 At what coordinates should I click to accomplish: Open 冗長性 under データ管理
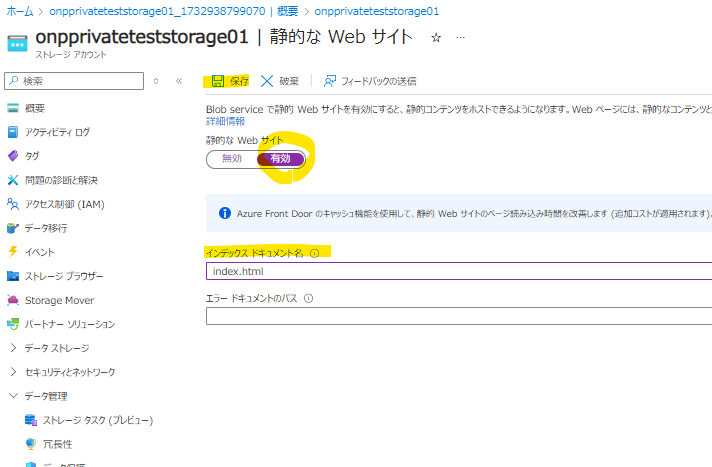[x=58, y=444]
